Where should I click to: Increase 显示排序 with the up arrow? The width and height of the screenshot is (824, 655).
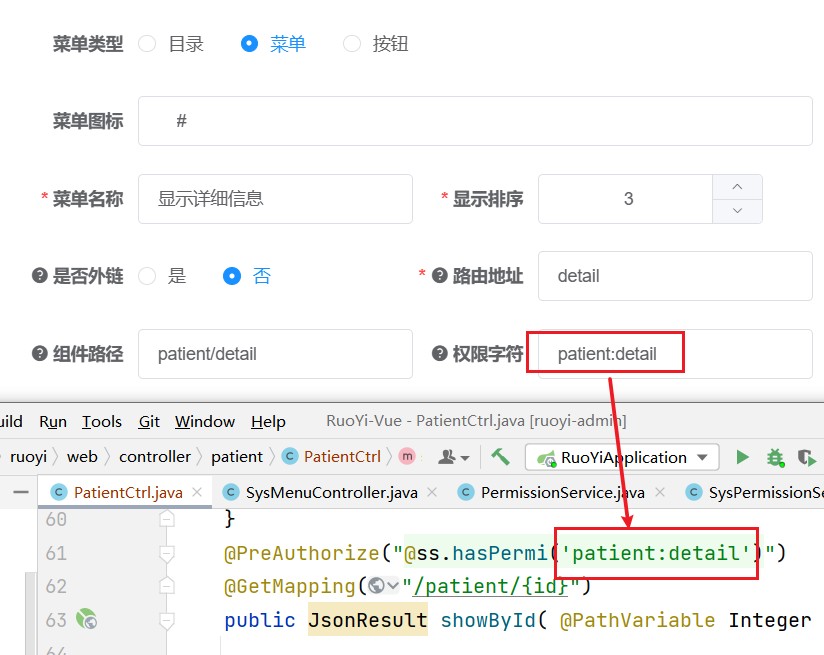(737, 187)
